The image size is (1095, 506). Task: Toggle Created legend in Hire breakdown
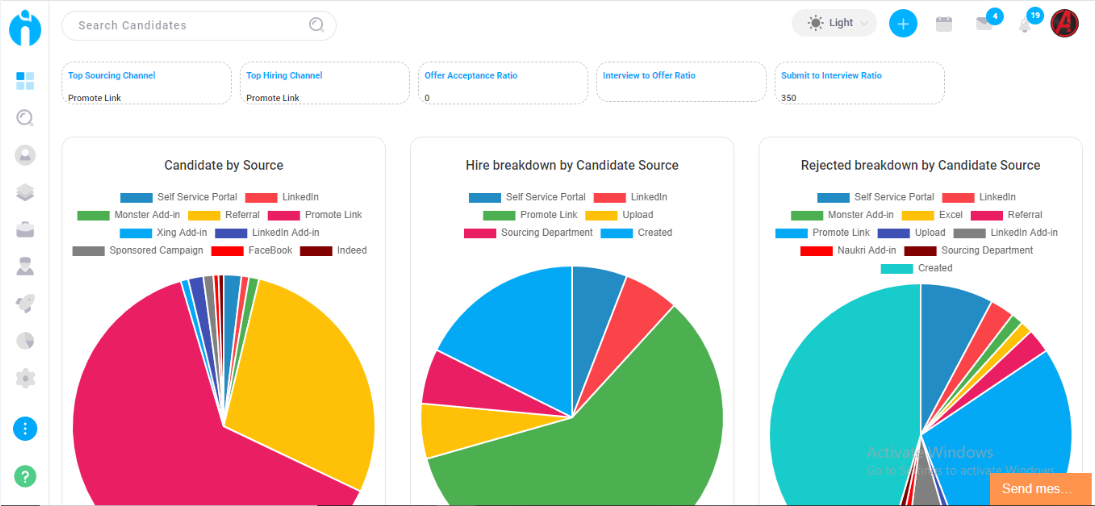(637, 232)
